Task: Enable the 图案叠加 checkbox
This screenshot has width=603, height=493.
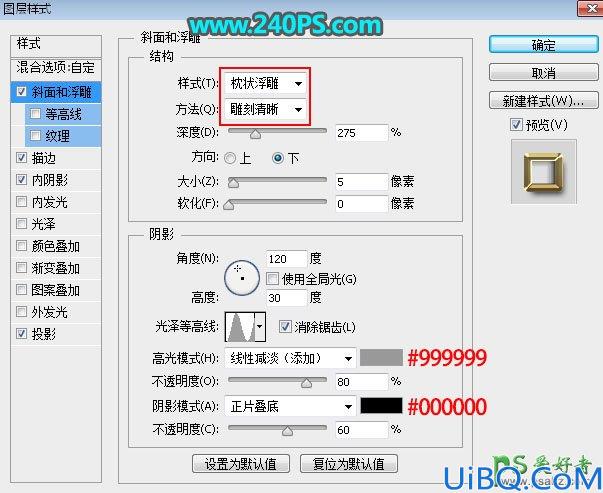Action: click(22, 289)
